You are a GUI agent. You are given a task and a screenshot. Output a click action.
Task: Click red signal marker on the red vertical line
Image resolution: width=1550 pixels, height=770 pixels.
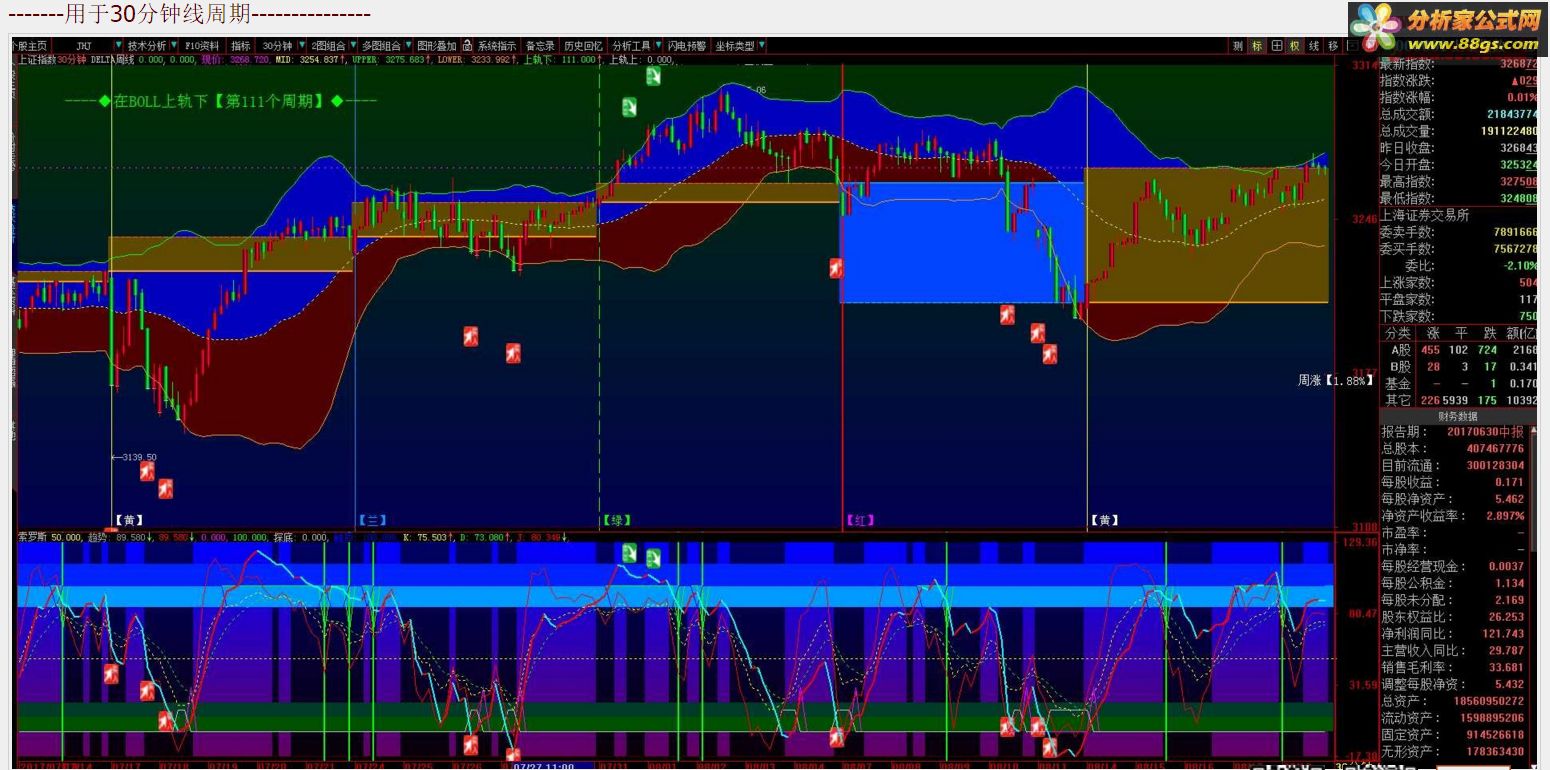pyautogui.click(x=836, y=268)
